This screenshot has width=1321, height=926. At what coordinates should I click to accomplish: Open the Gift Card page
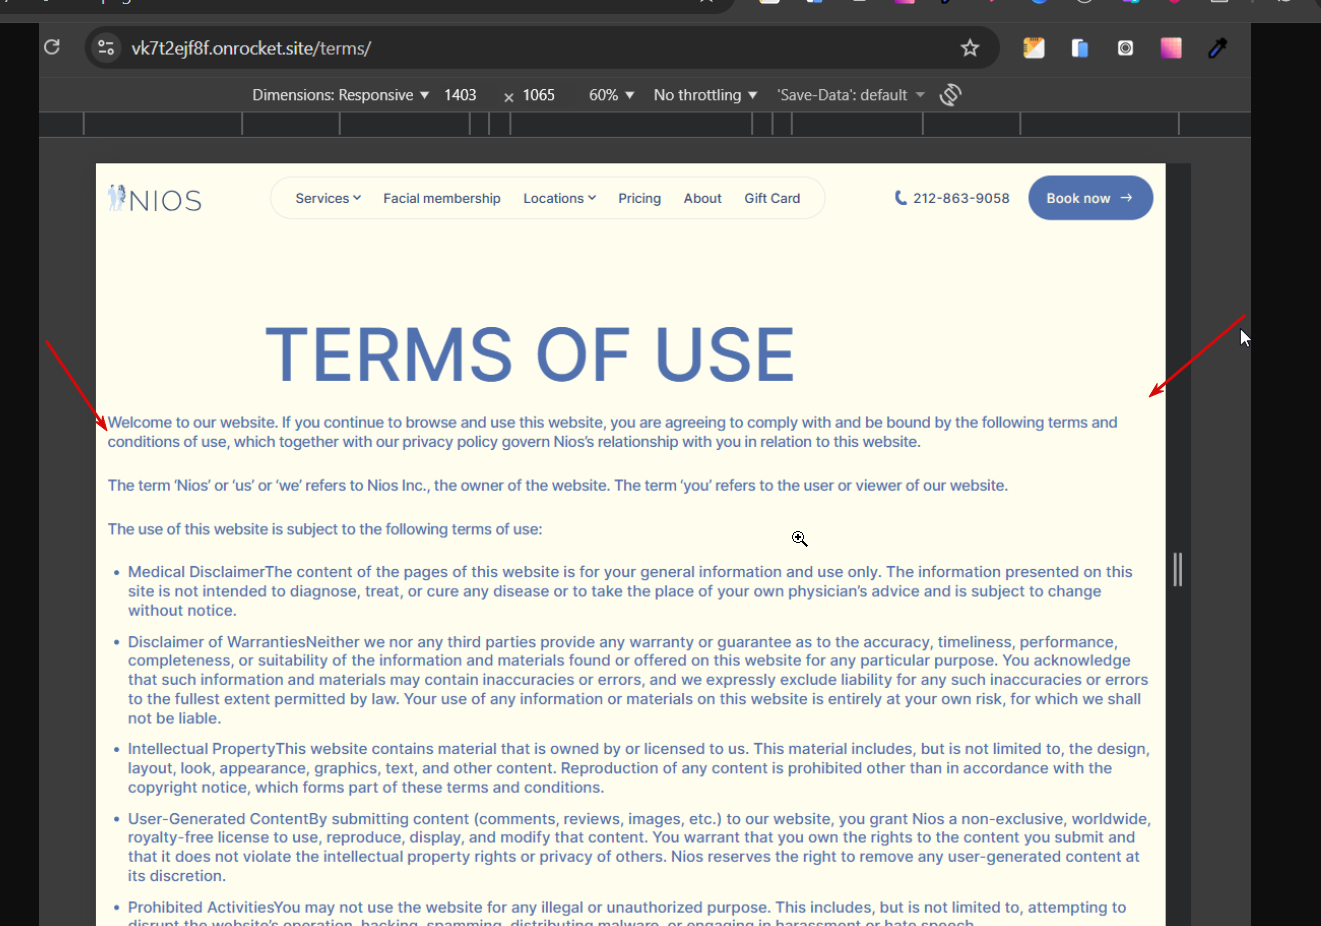pos(772,198)
